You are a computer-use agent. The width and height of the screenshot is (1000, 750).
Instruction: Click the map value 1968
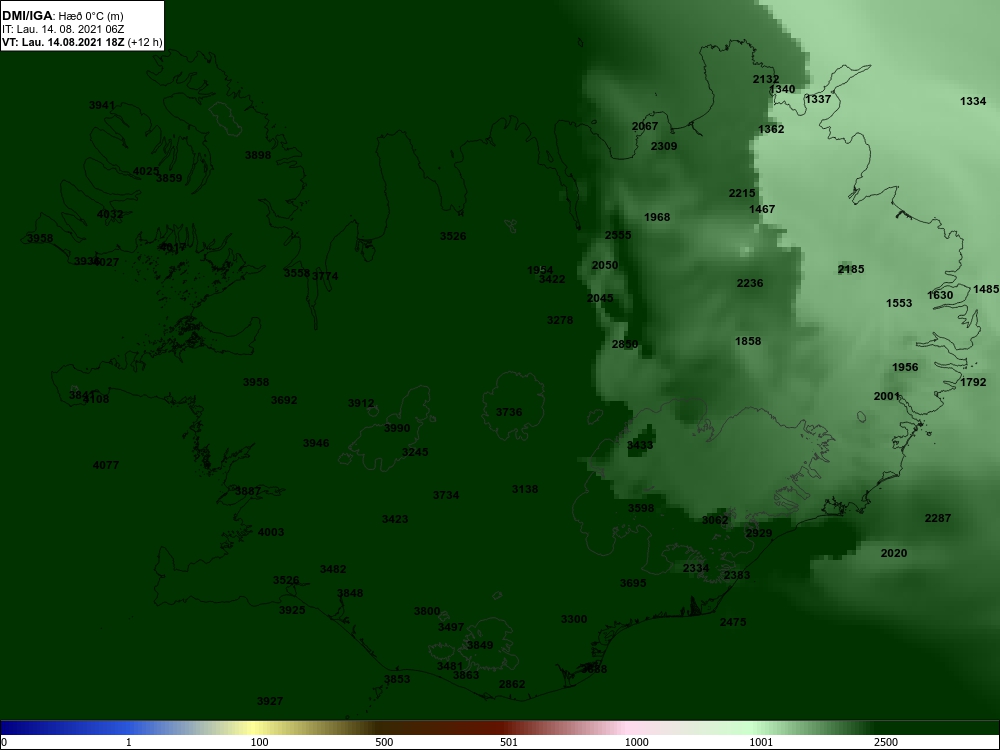tap(657, 217)
